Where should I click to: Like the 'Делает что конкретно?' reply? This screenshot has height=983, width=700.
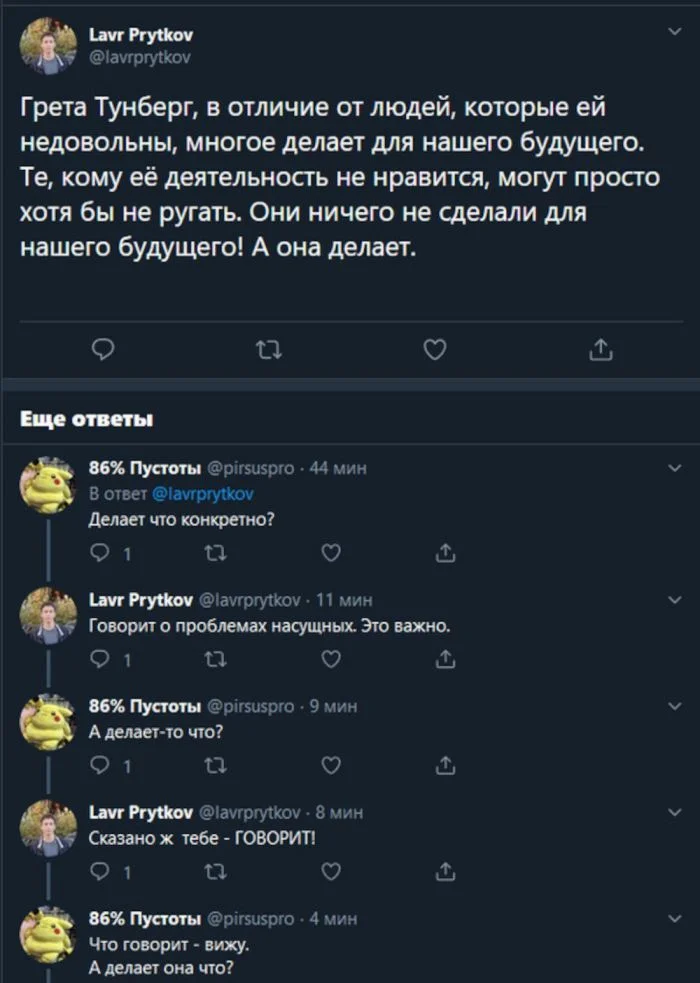click(x=331, y=552)
